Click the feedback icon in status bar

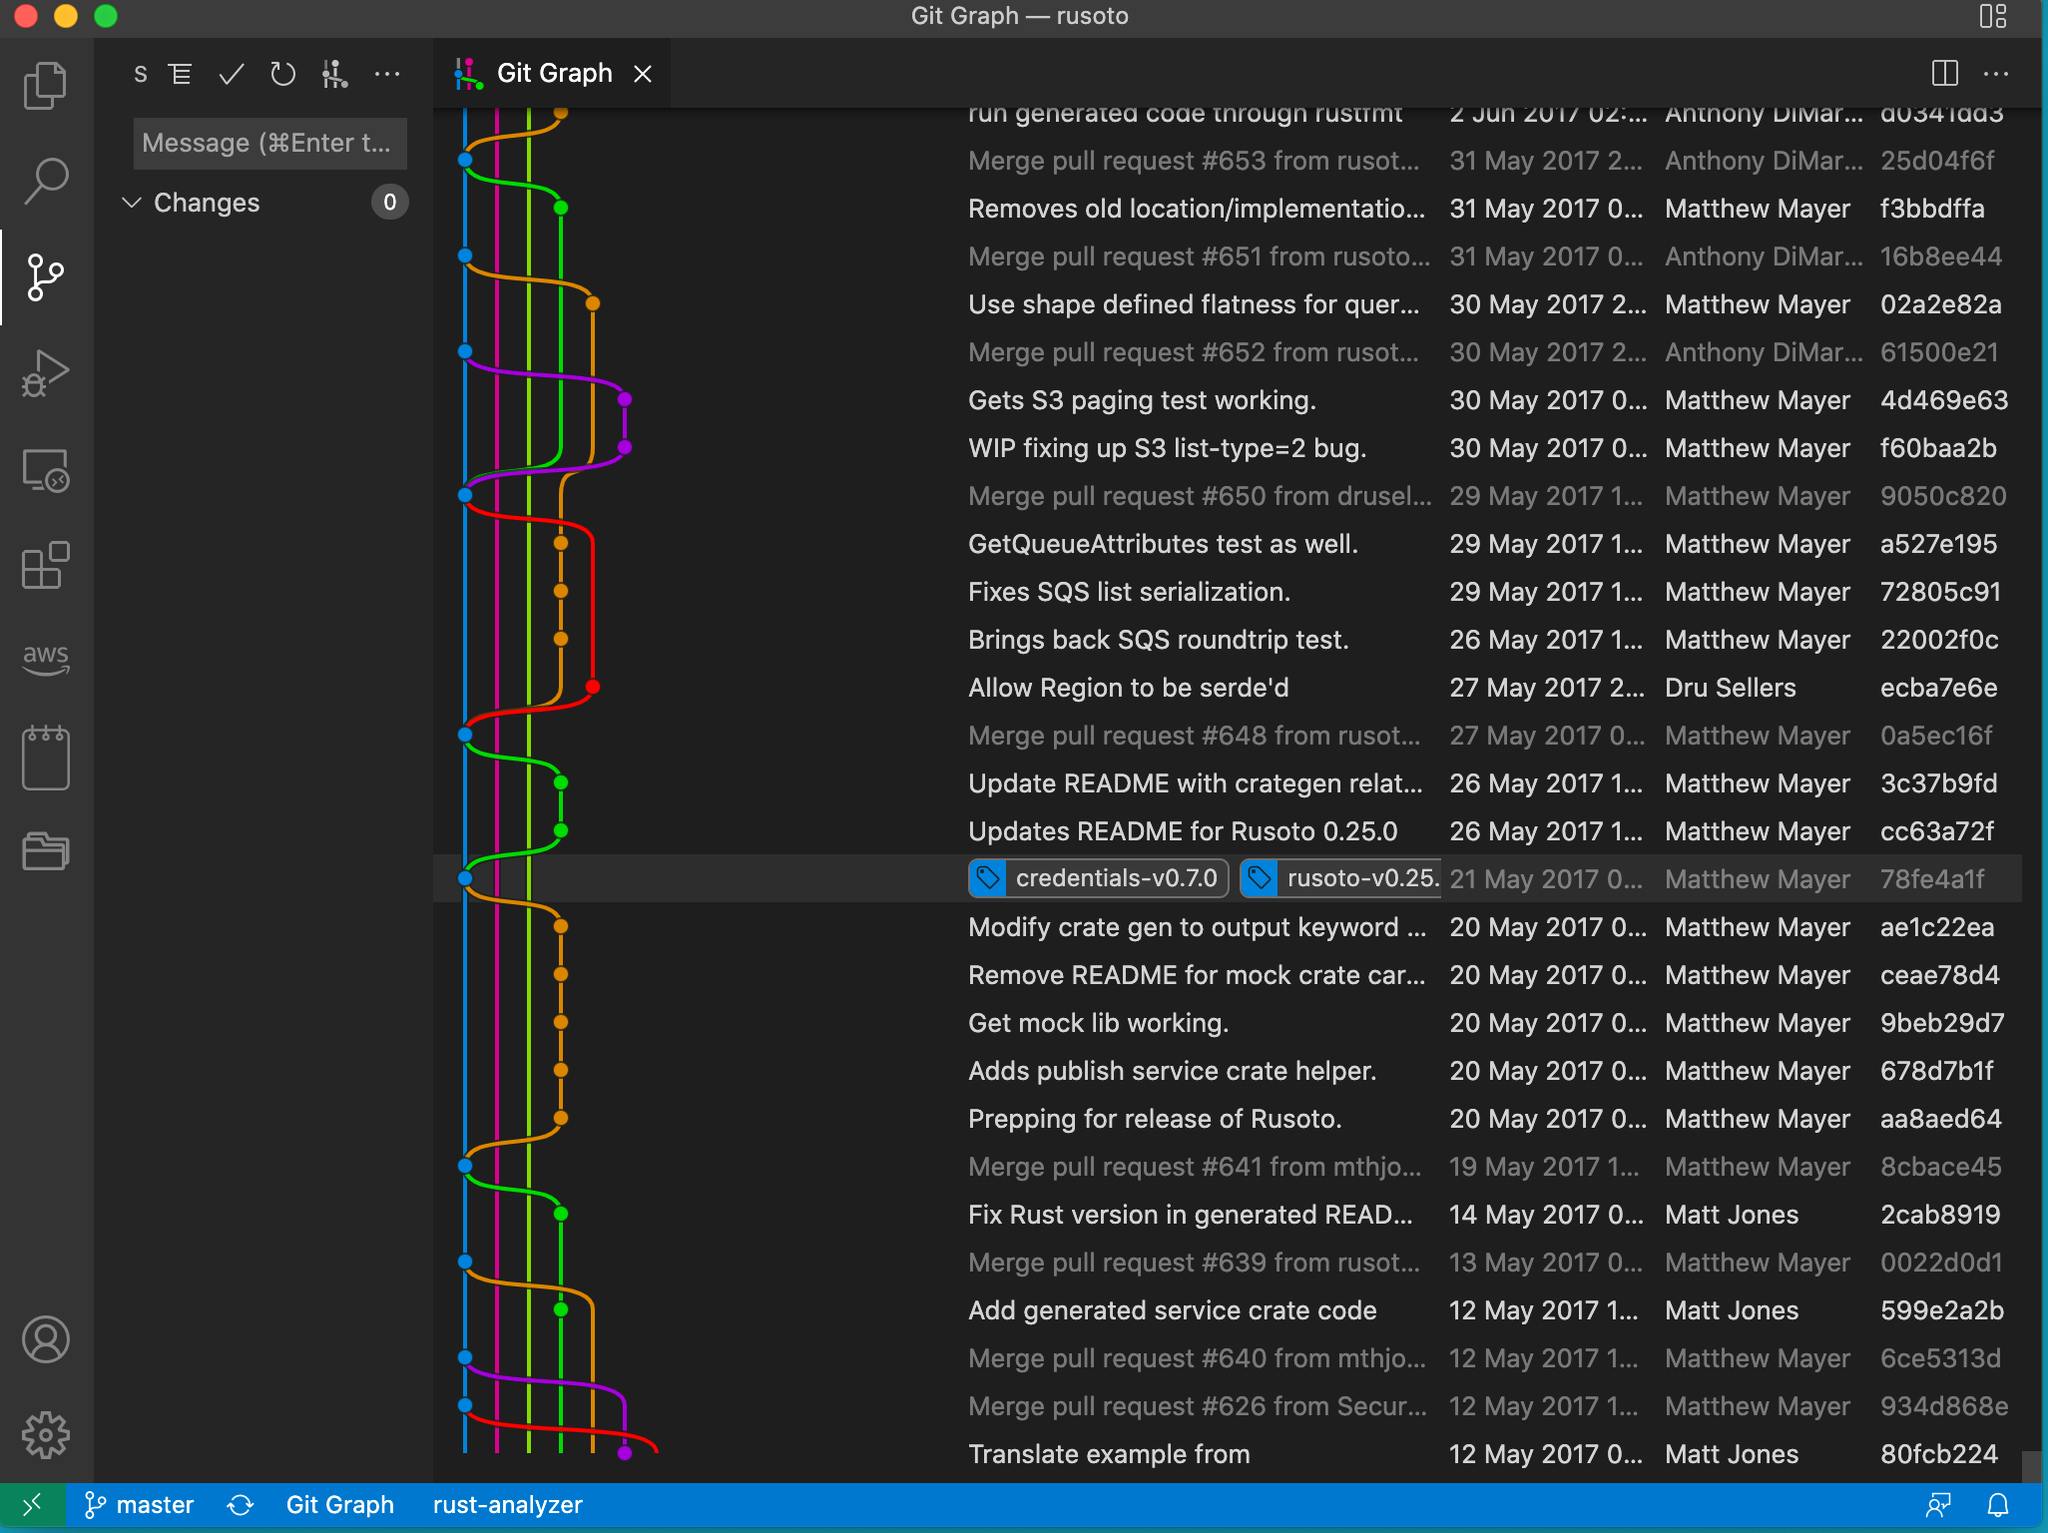(1939, 1505)
